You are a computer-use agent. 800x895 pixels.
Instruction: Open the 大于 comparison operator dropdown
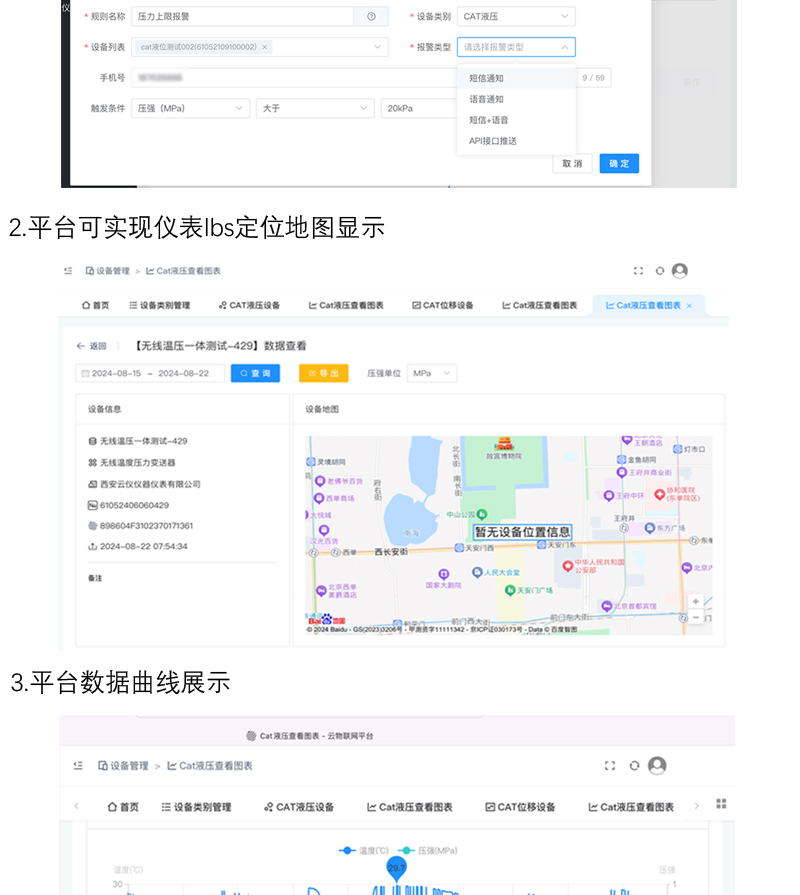[x=315, y=108]
